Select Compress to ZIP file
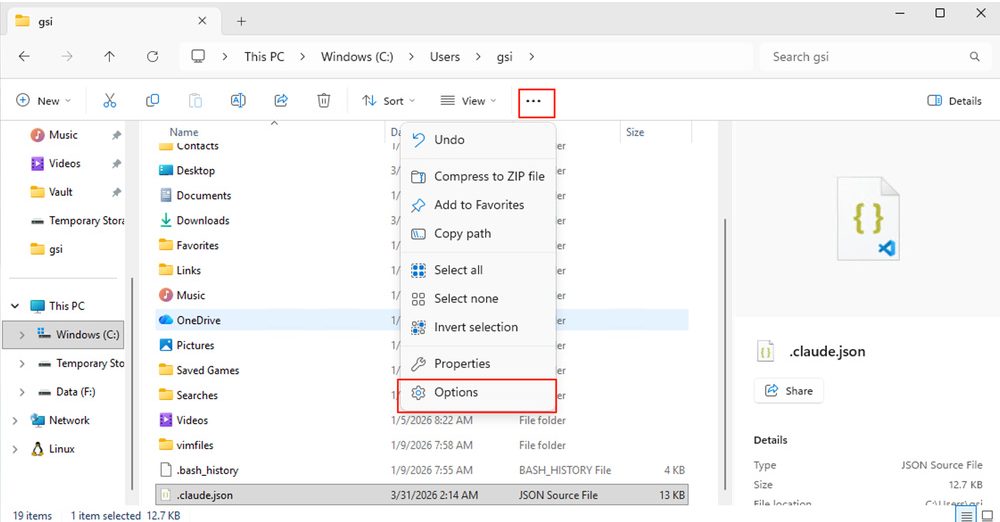Image resolution: width=1000 pixels, height=522 pixels. pos(489,176)
